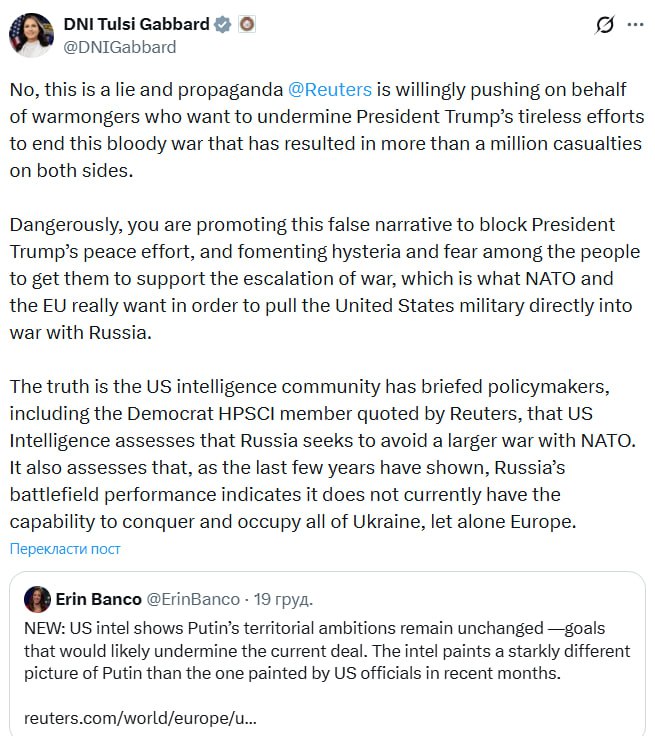Click Erin Banco name in quoted post

click(99, 599)
